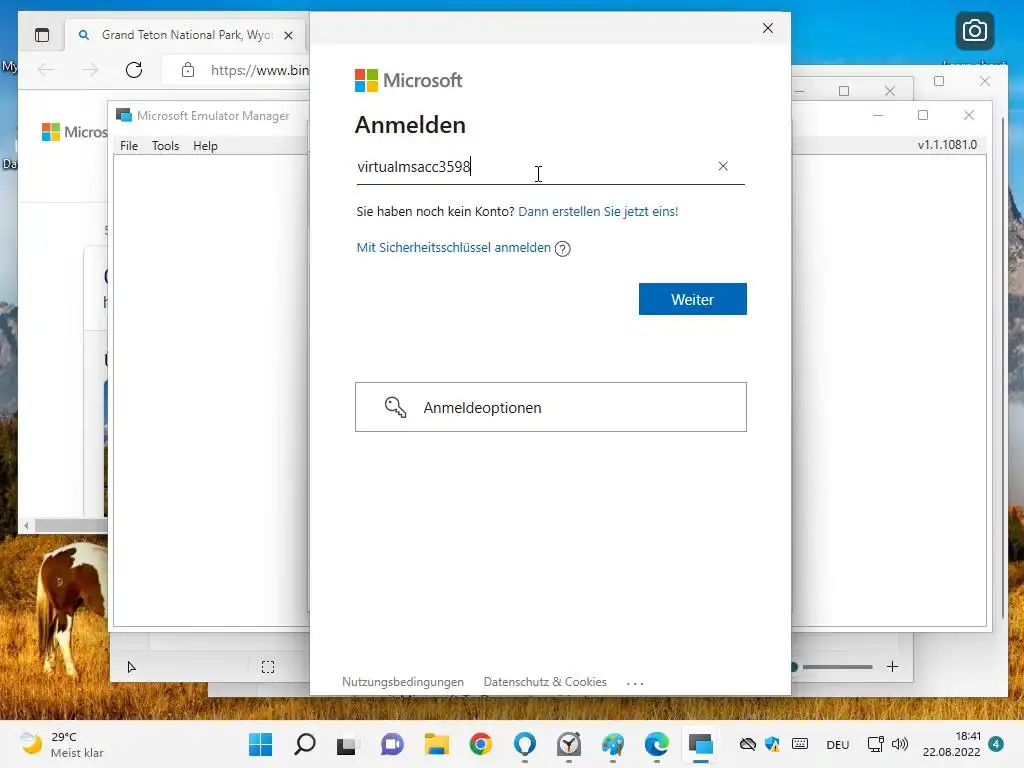
Task: Click the Weiter button
Action: click(x=692, y=299)
